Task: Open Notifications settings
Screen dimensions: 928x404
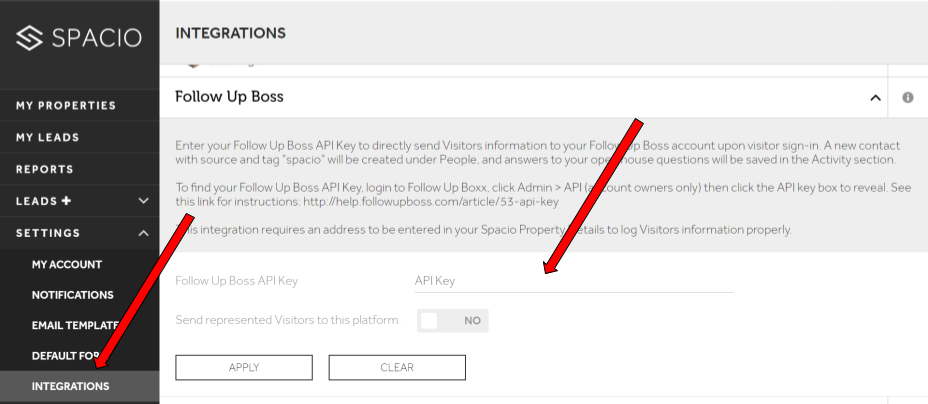Action: [79, 295]
